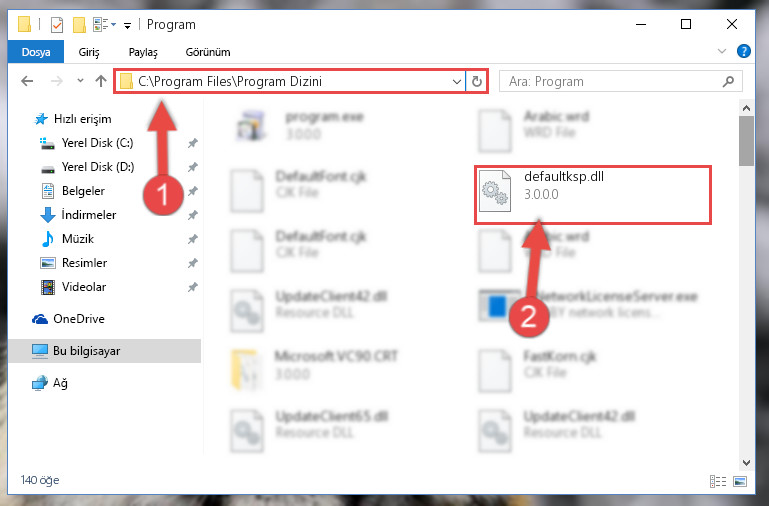The height and width of the screenshot is (506, 769).
Task: Switch to large icons view
Action: click(x=740, y=481)
